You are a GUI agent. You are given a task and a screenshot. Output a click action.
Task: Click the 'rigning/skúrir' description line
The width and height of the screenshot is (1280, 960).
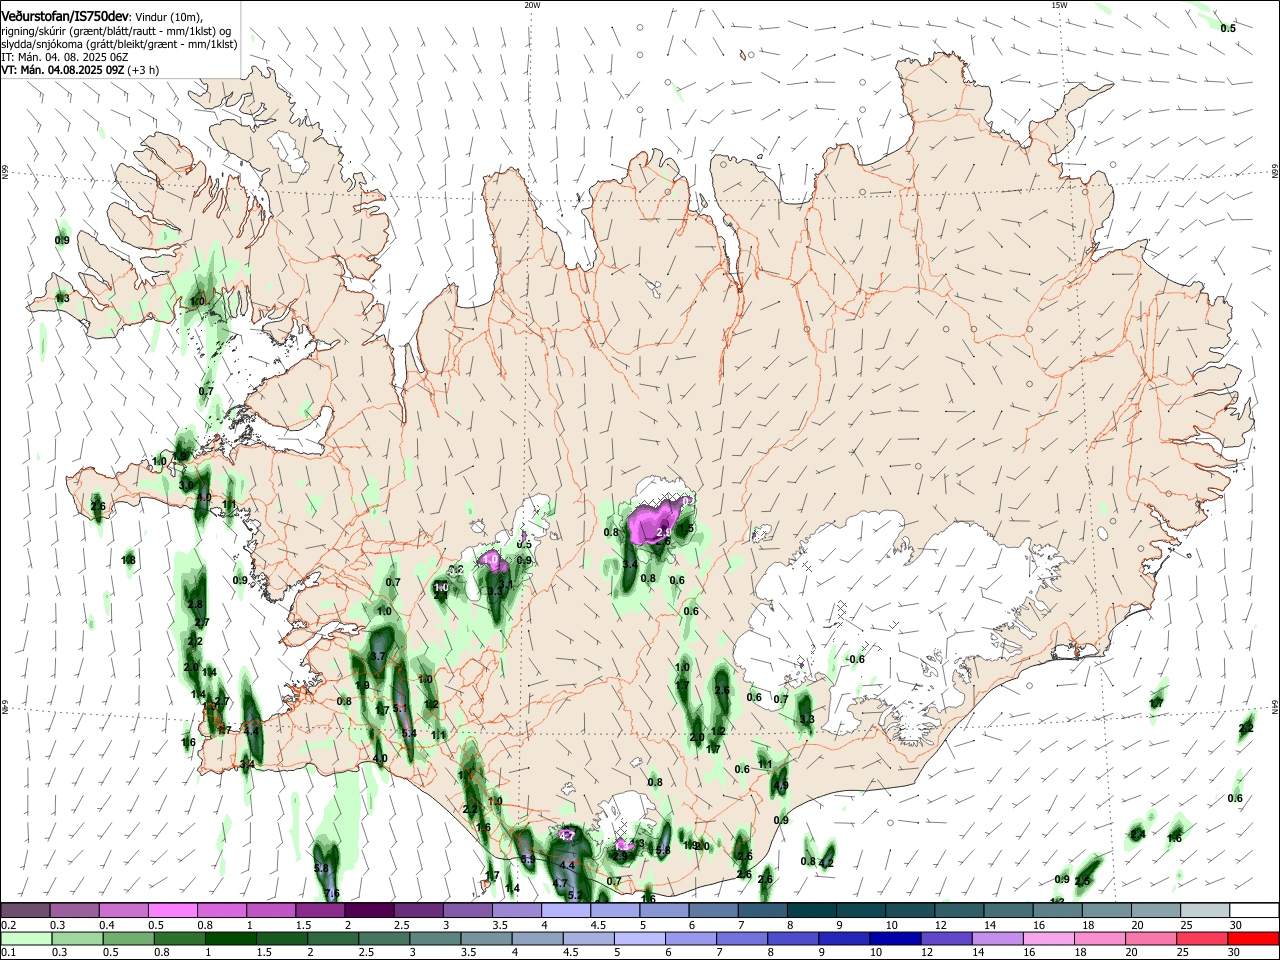pyautogui.click(x=116, y=31)
